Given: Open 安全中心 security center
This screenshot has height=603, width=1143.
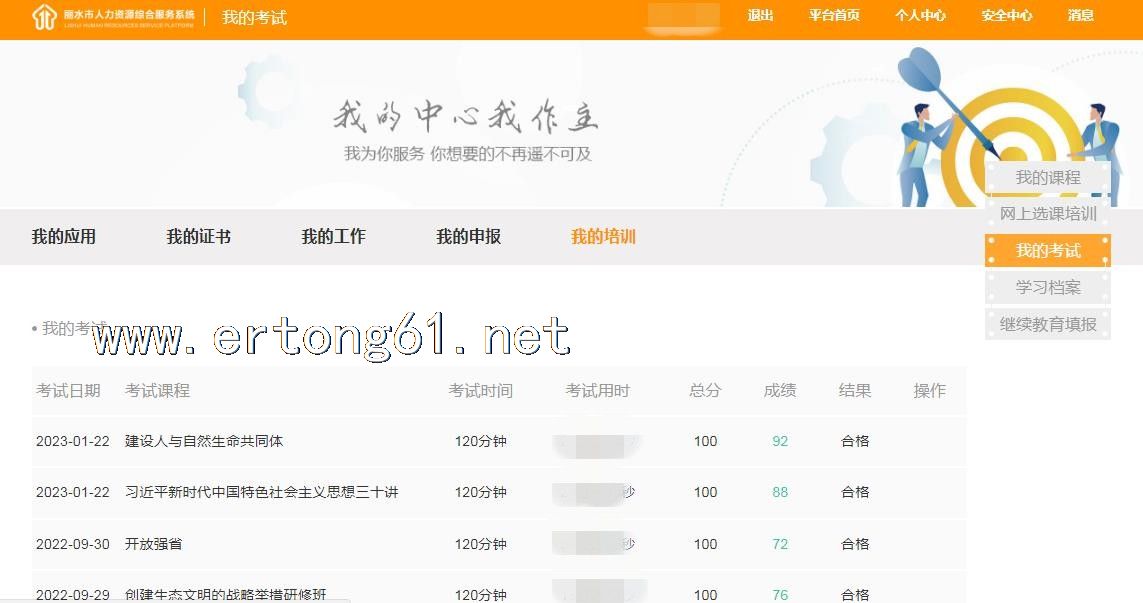Looking at the screenshot, I should [x=1006, y=16].
